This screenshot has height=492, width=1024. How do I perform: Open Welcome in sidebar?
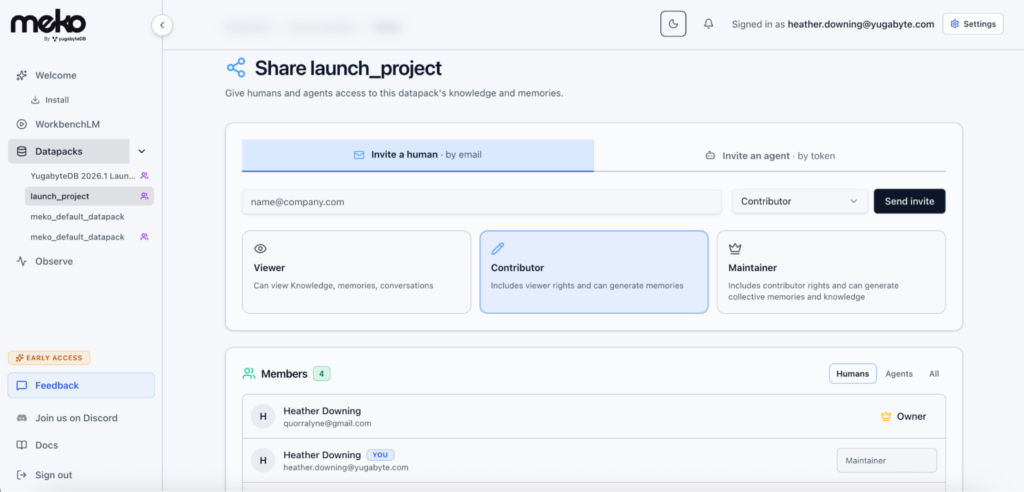pyautogui.click(x=56, y=75)
